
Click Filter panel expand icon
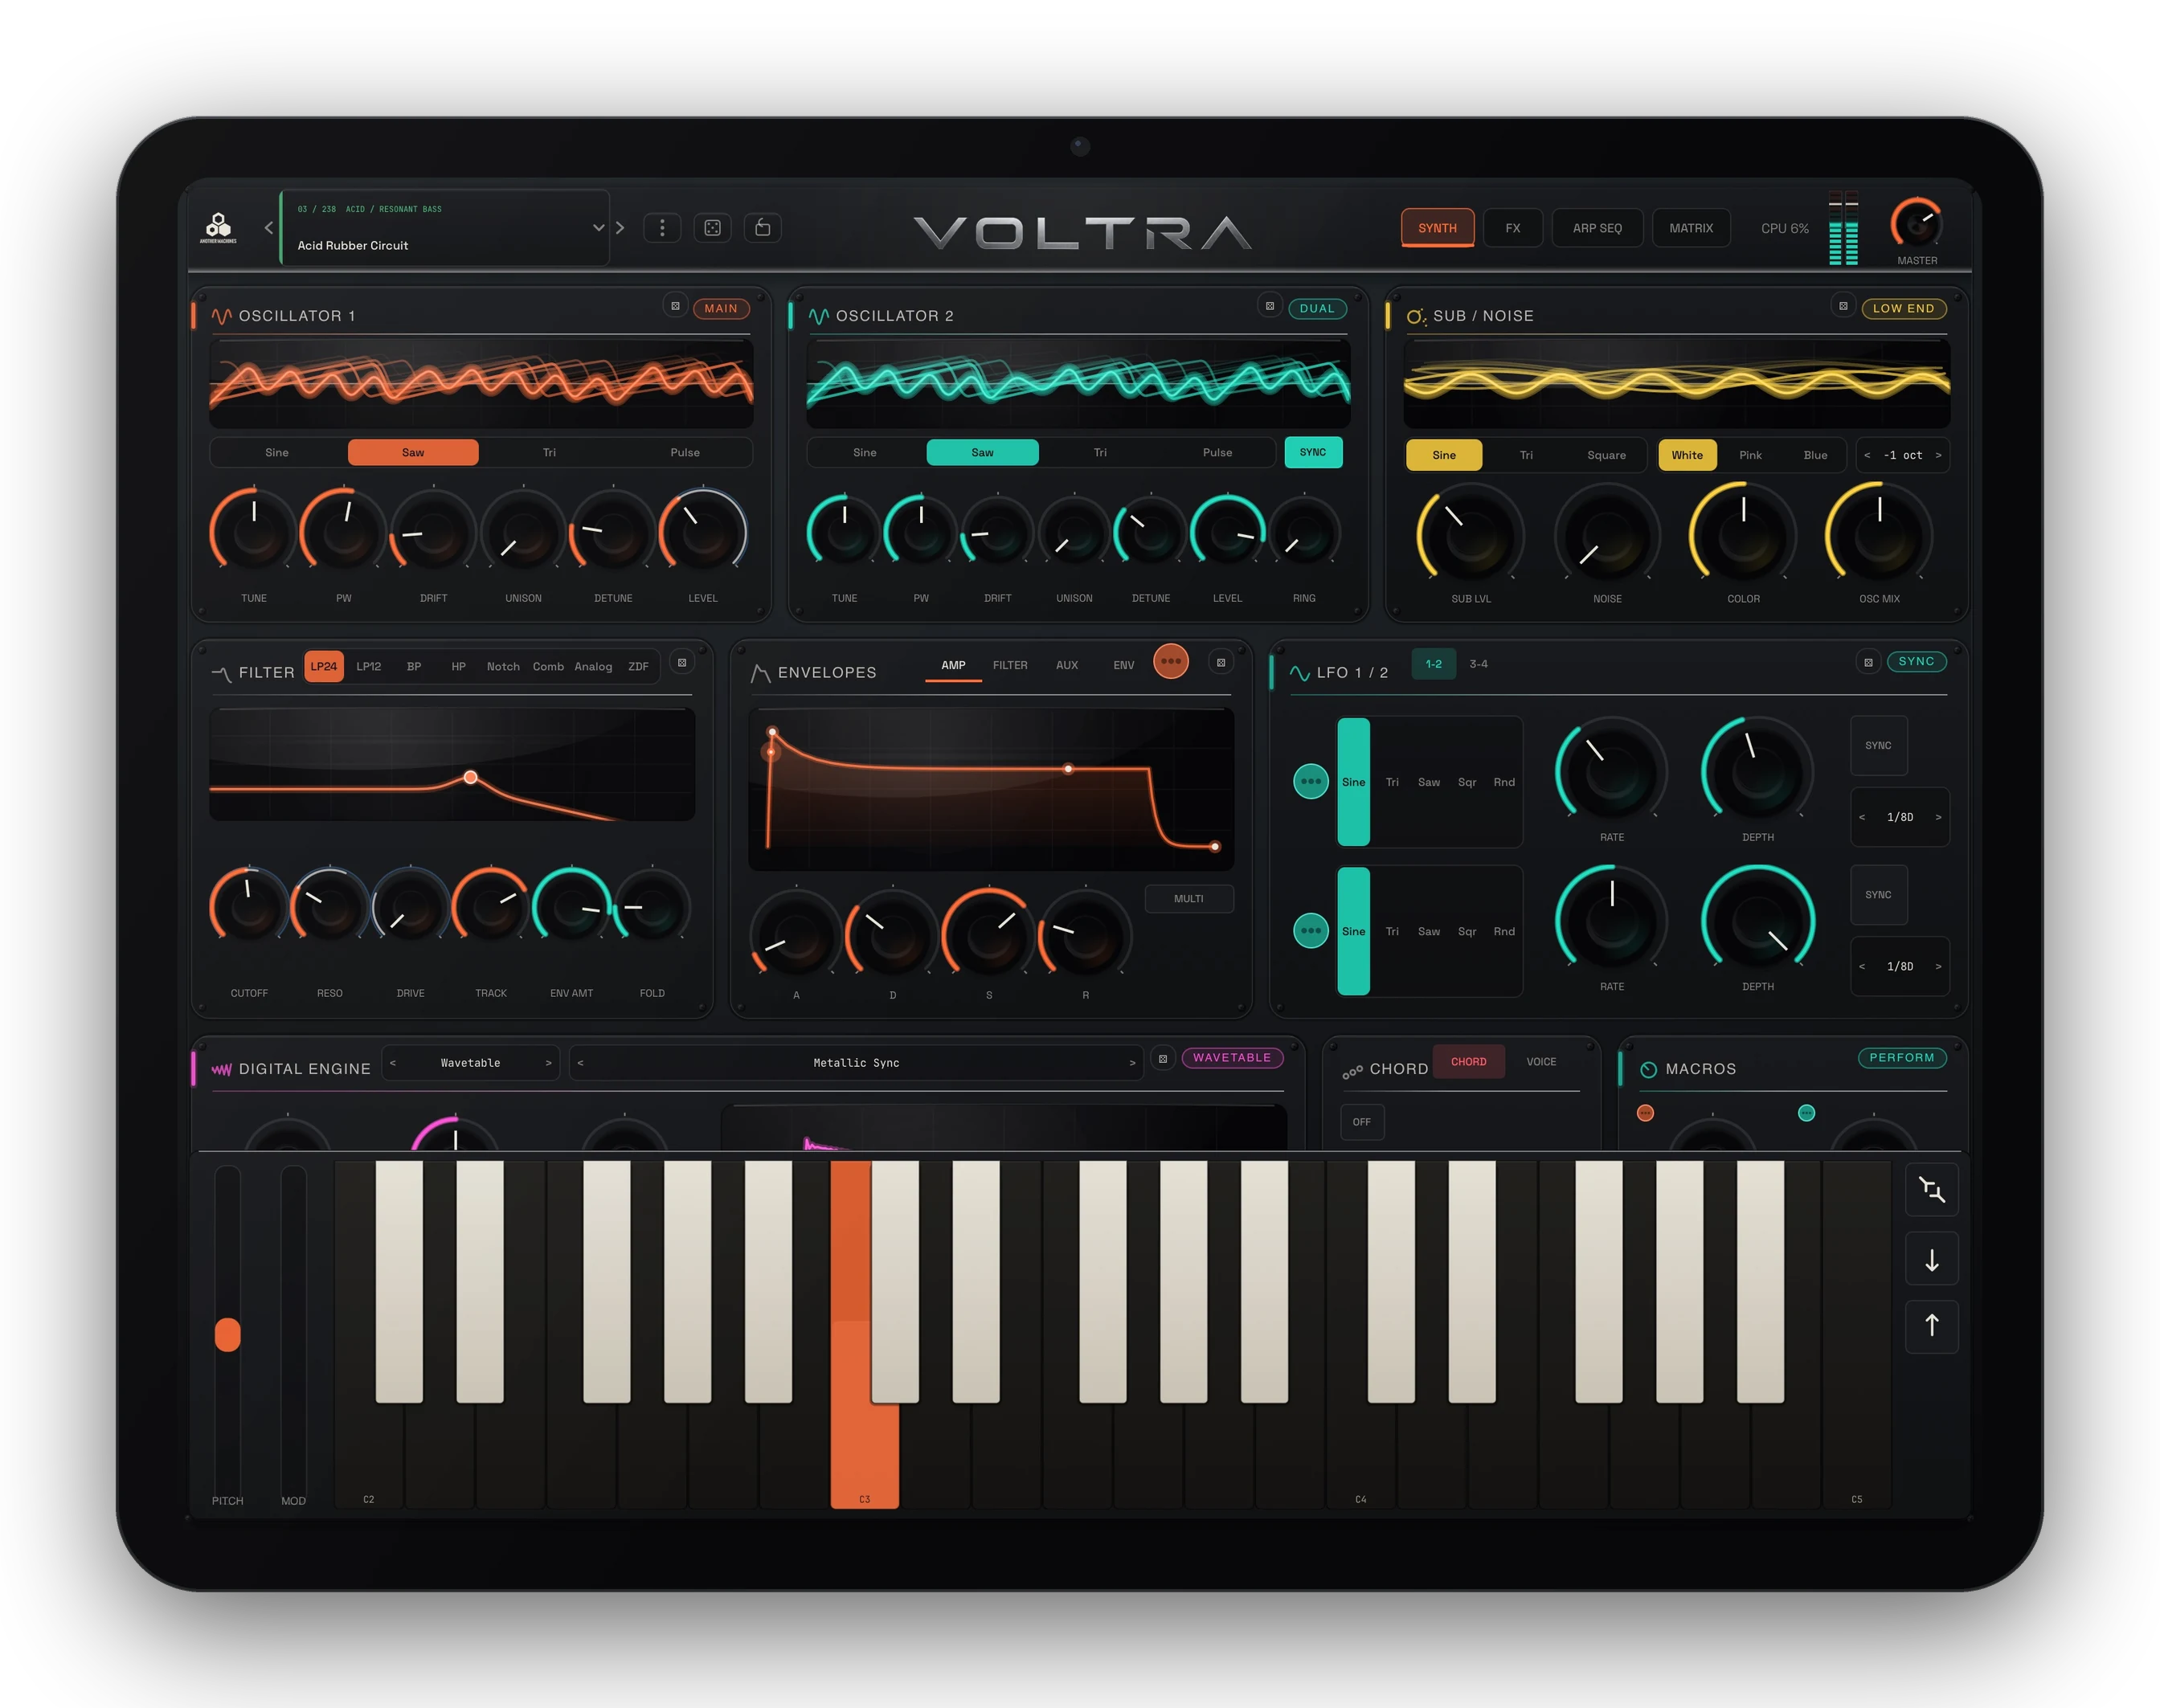[x=682, y=662]
